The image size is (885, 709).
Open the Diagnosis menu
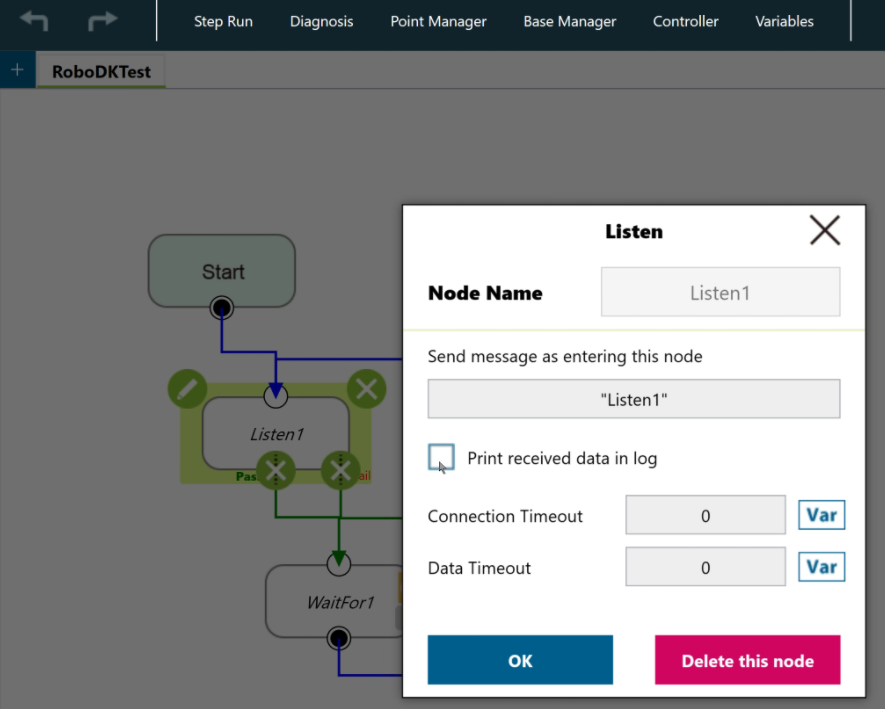point(321,21)
